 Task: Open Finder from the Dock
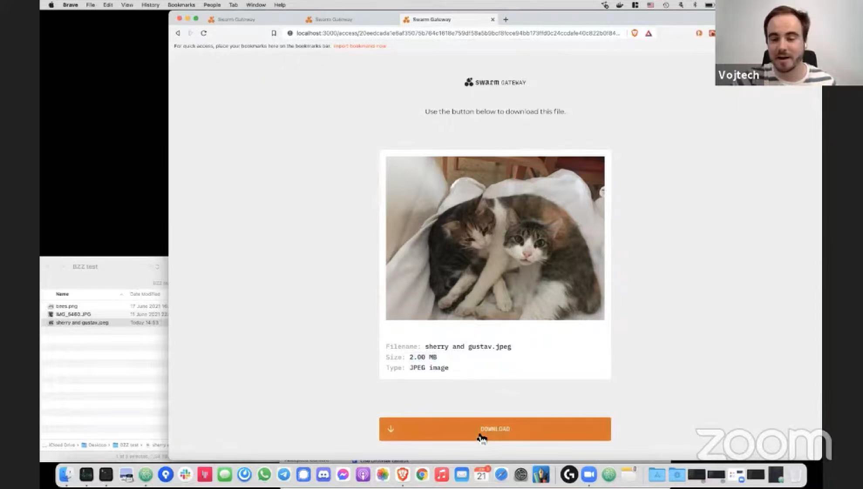(66, 474)
